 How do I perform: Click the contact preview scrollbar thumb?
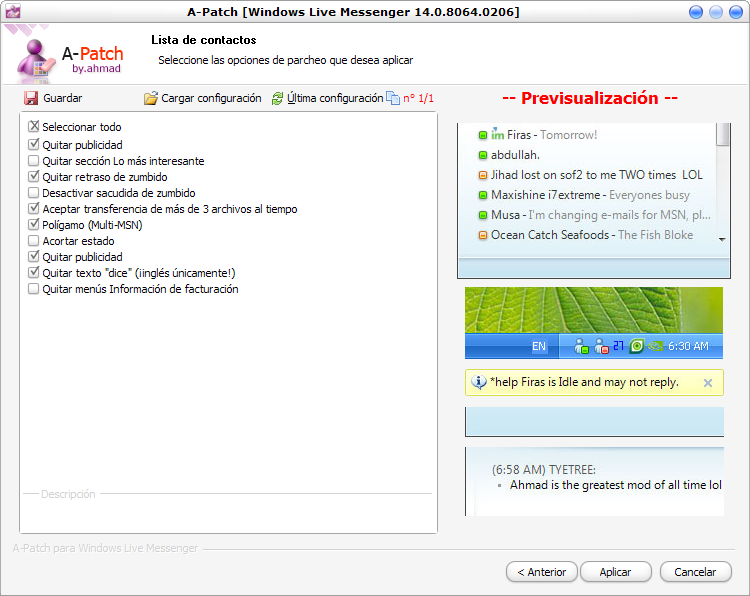point(723,136)
